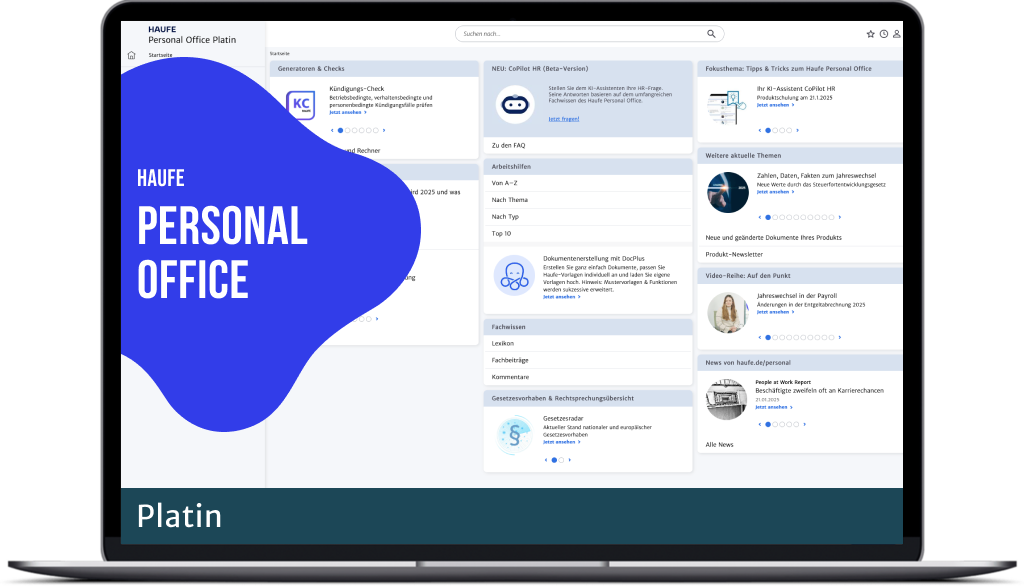Select last dot in Kündigungs-Check carousel

(x=376, y=131)
